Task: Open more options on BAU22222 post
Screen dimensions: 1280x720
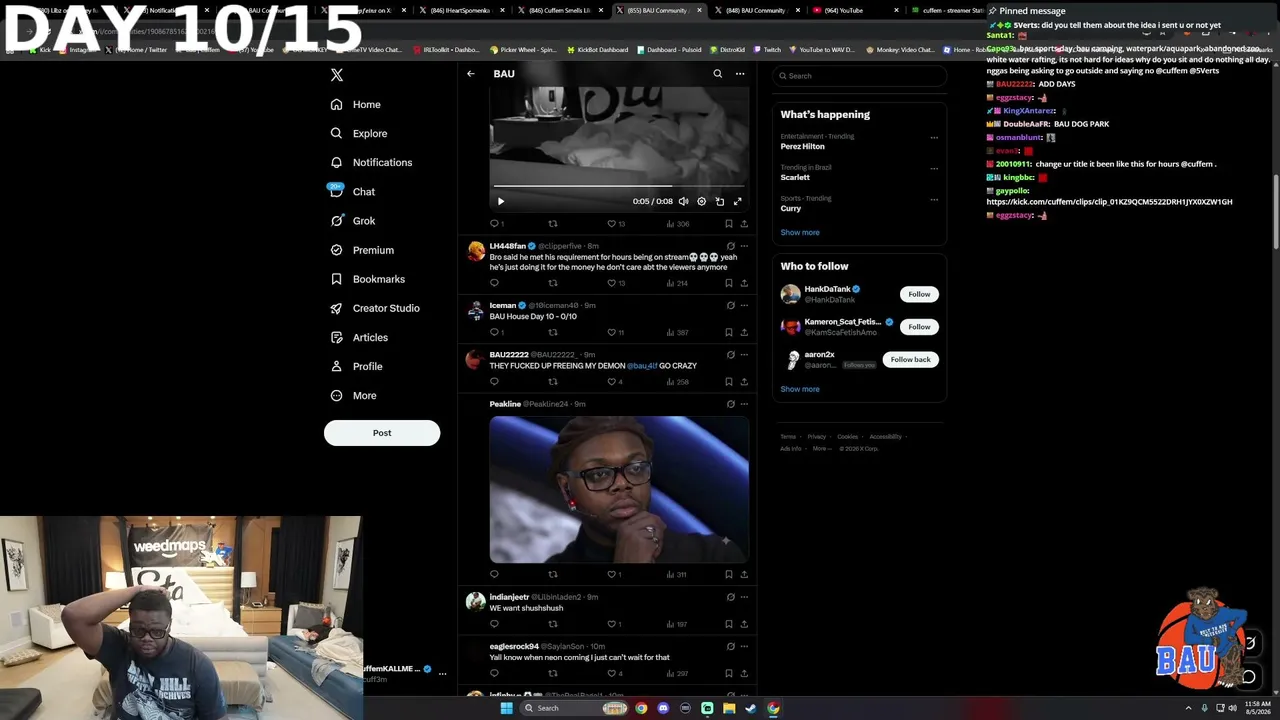Action: coord(743,354)
